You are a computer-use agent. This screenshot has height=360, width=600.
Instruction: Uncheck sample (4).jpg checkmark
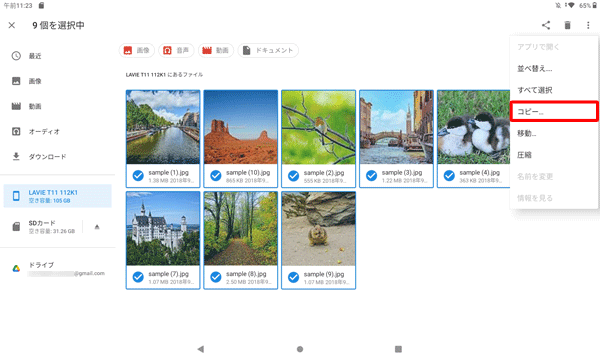coord(449,176)
